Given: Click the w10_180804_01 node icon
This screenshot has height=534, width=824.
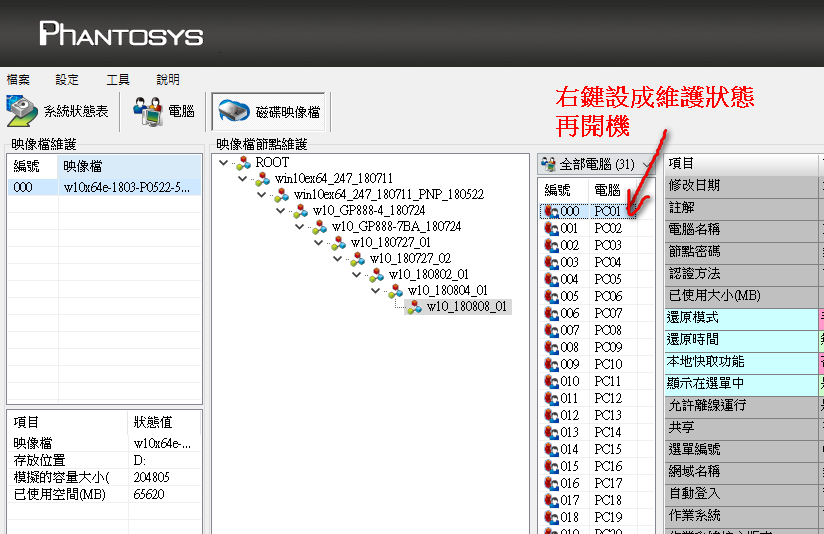Looking at the screenshot, I should pyautogui.click(x=395, y=291).
